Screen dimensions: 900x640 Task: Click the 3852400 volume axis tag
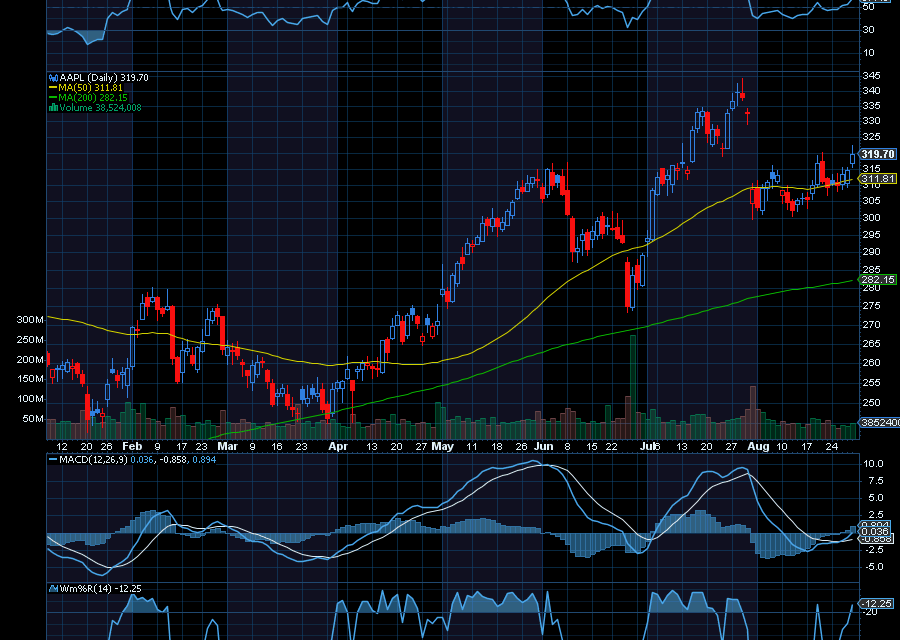(x=879, y=422)
